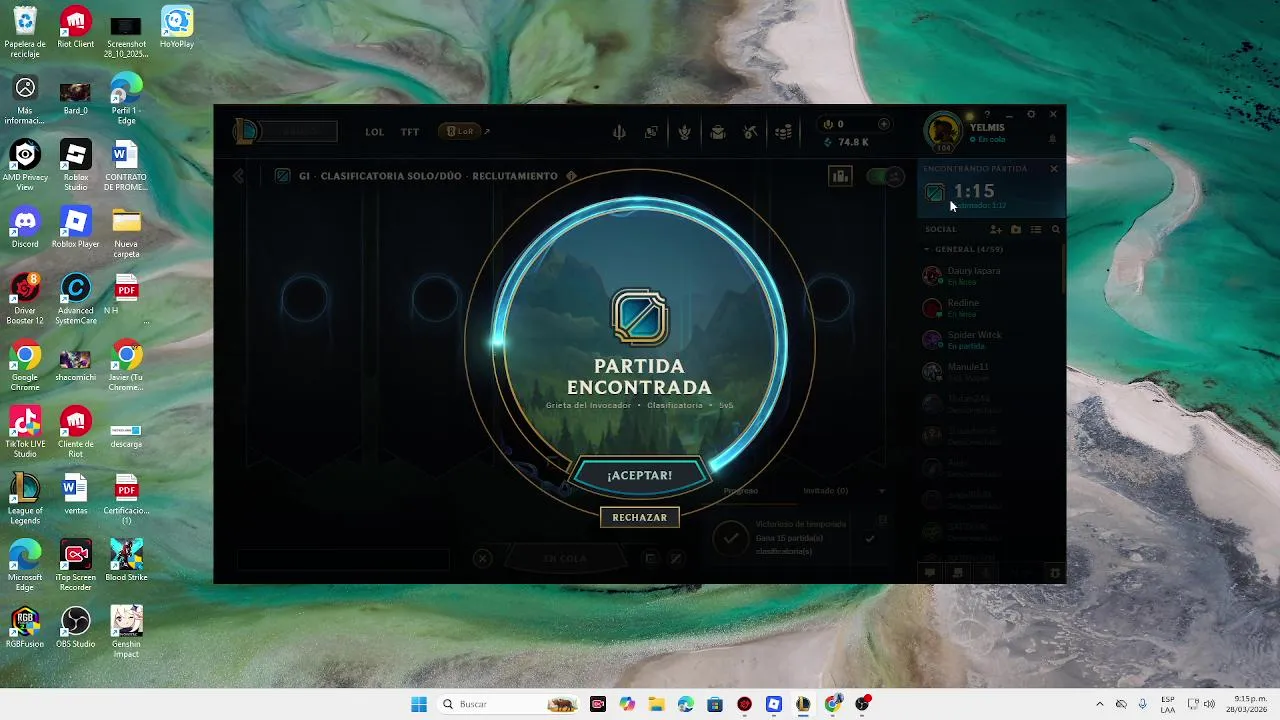Go back with the lobby arrow
1280x720 pixels.
pyautogui.click(x=238, y=176)
